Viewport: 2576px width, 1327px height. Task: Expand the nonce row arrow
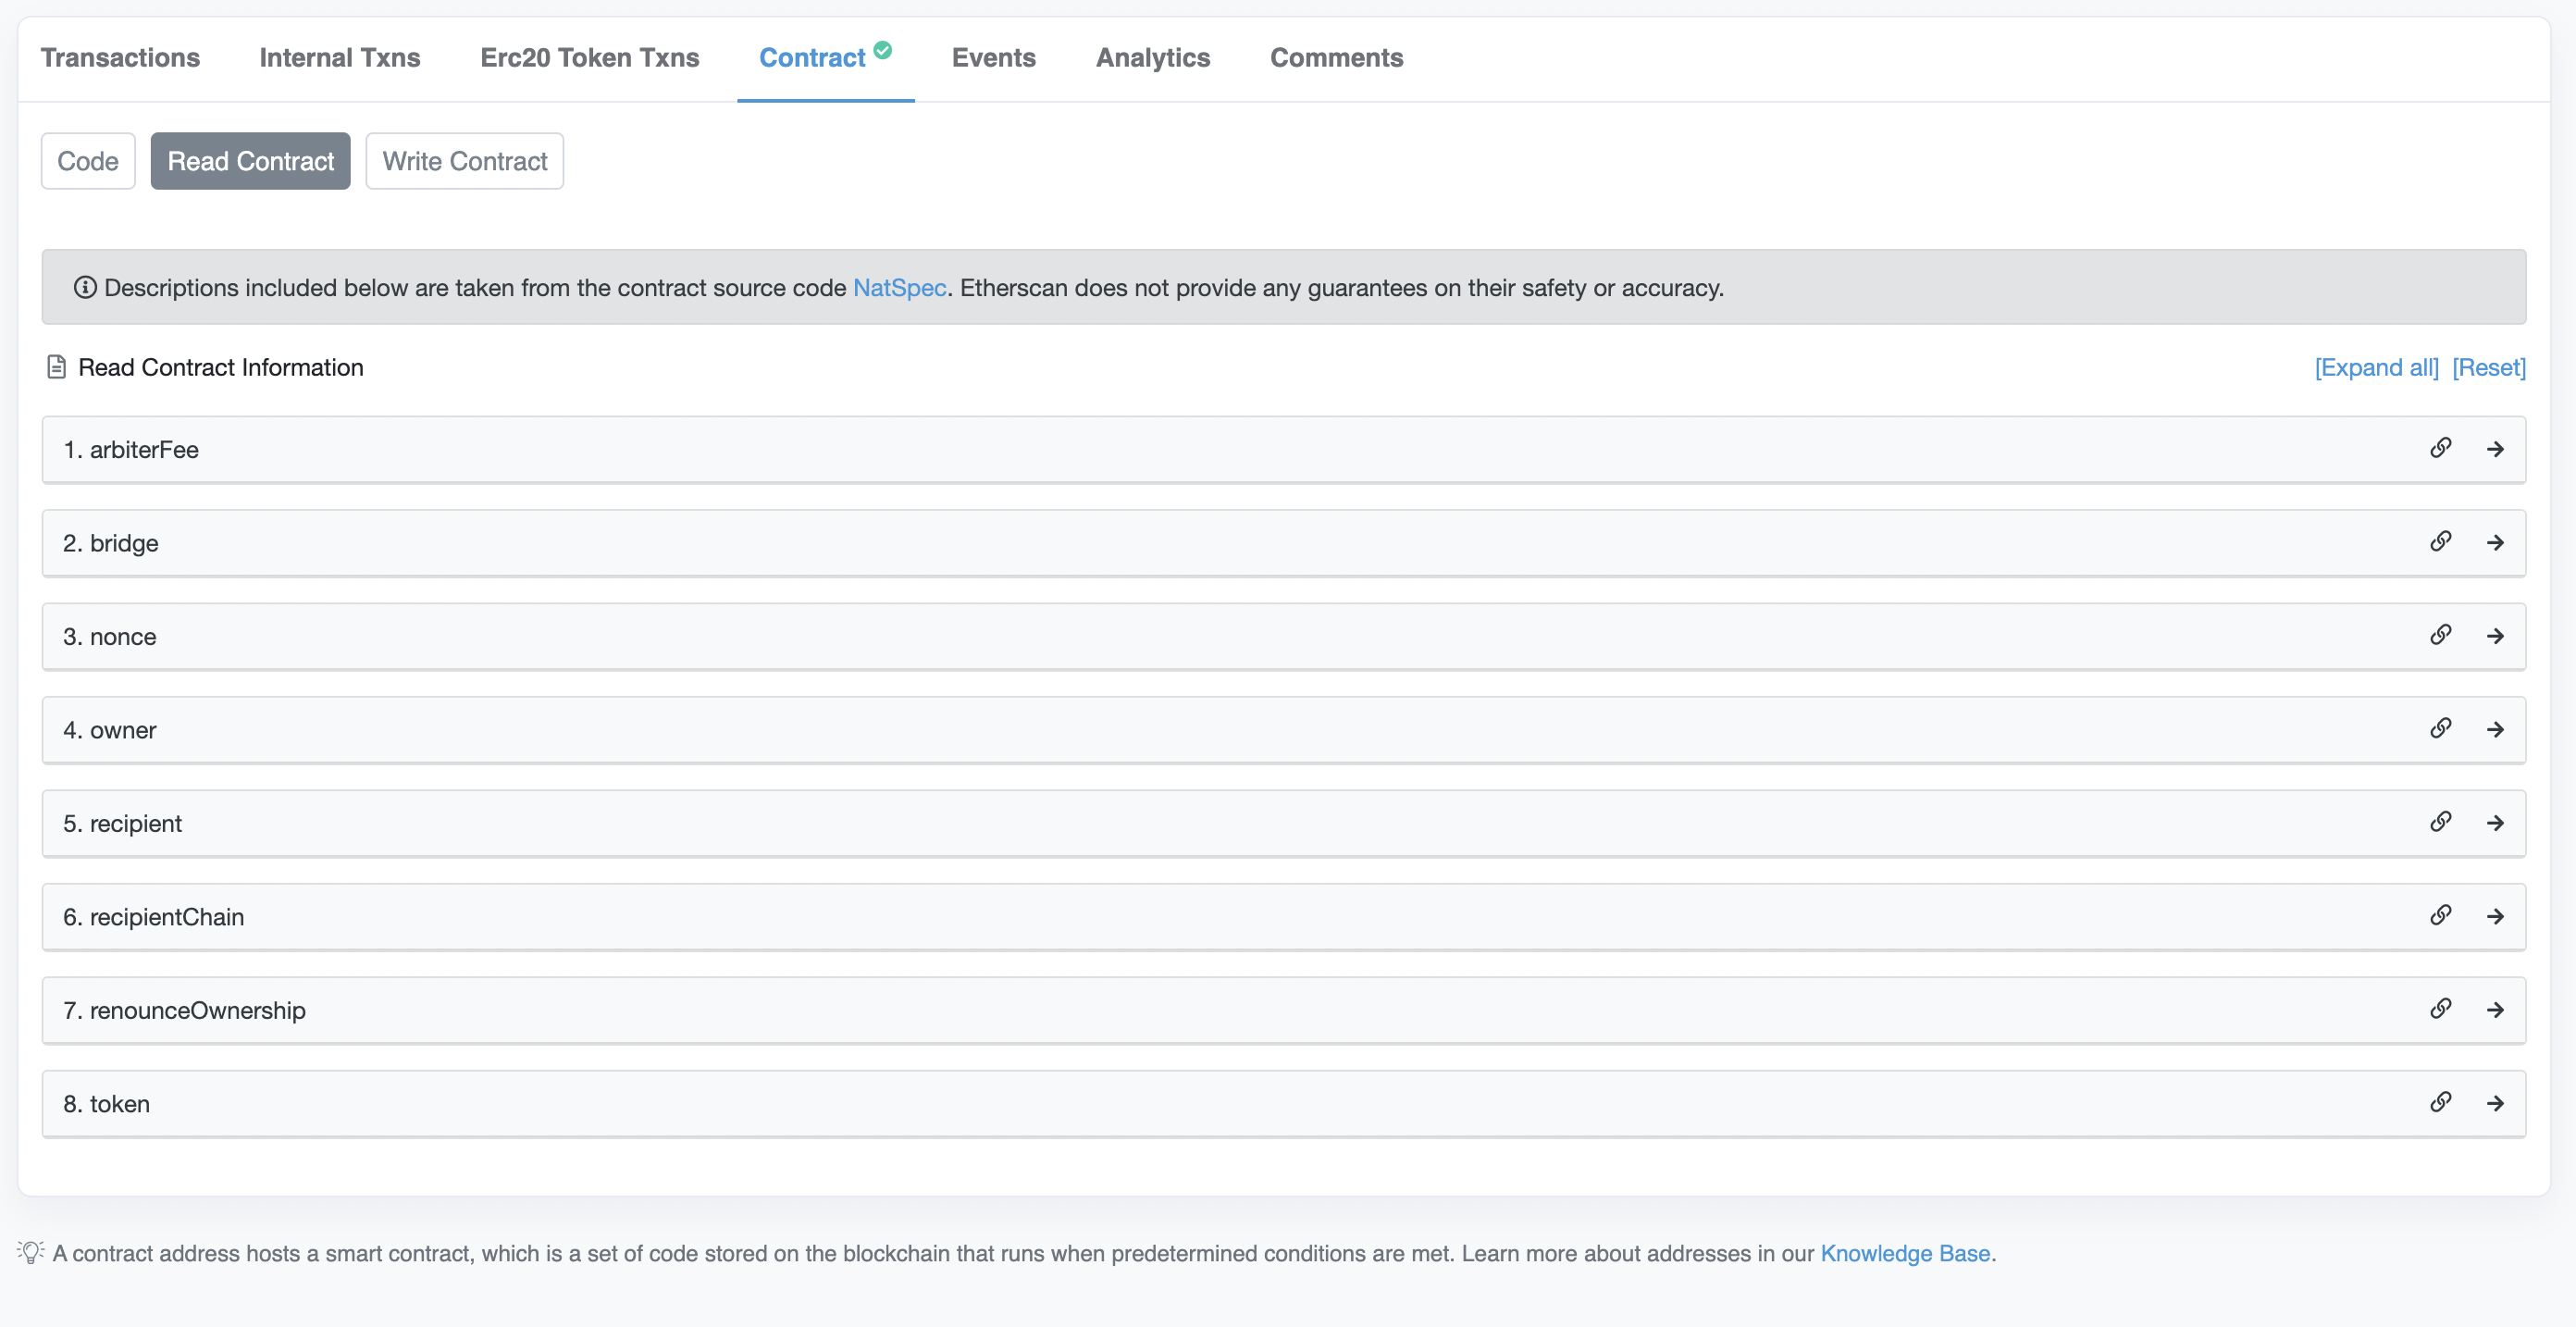2495,636
